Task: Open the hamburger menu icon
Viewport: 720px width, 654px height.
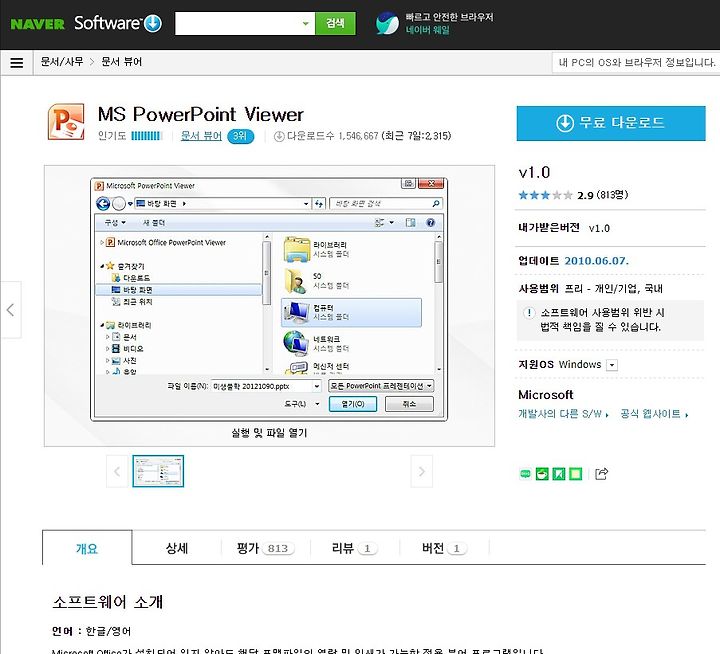Action: coord(17,62)
